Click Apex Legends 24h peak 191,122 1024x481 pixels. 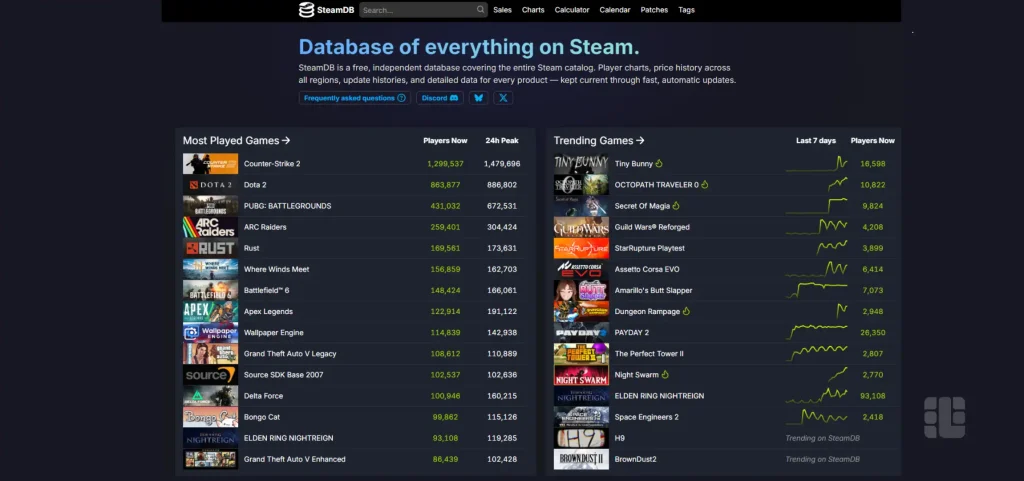point(502,311)
